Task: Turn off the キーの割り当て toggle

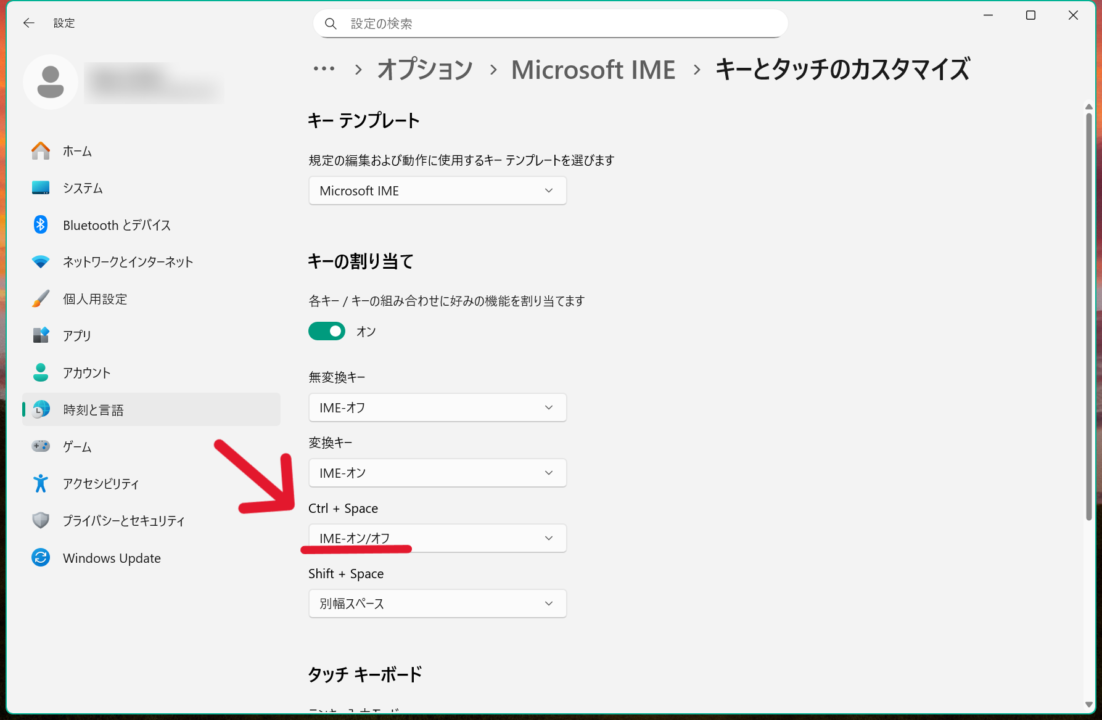Action: (x=327, y=331)
